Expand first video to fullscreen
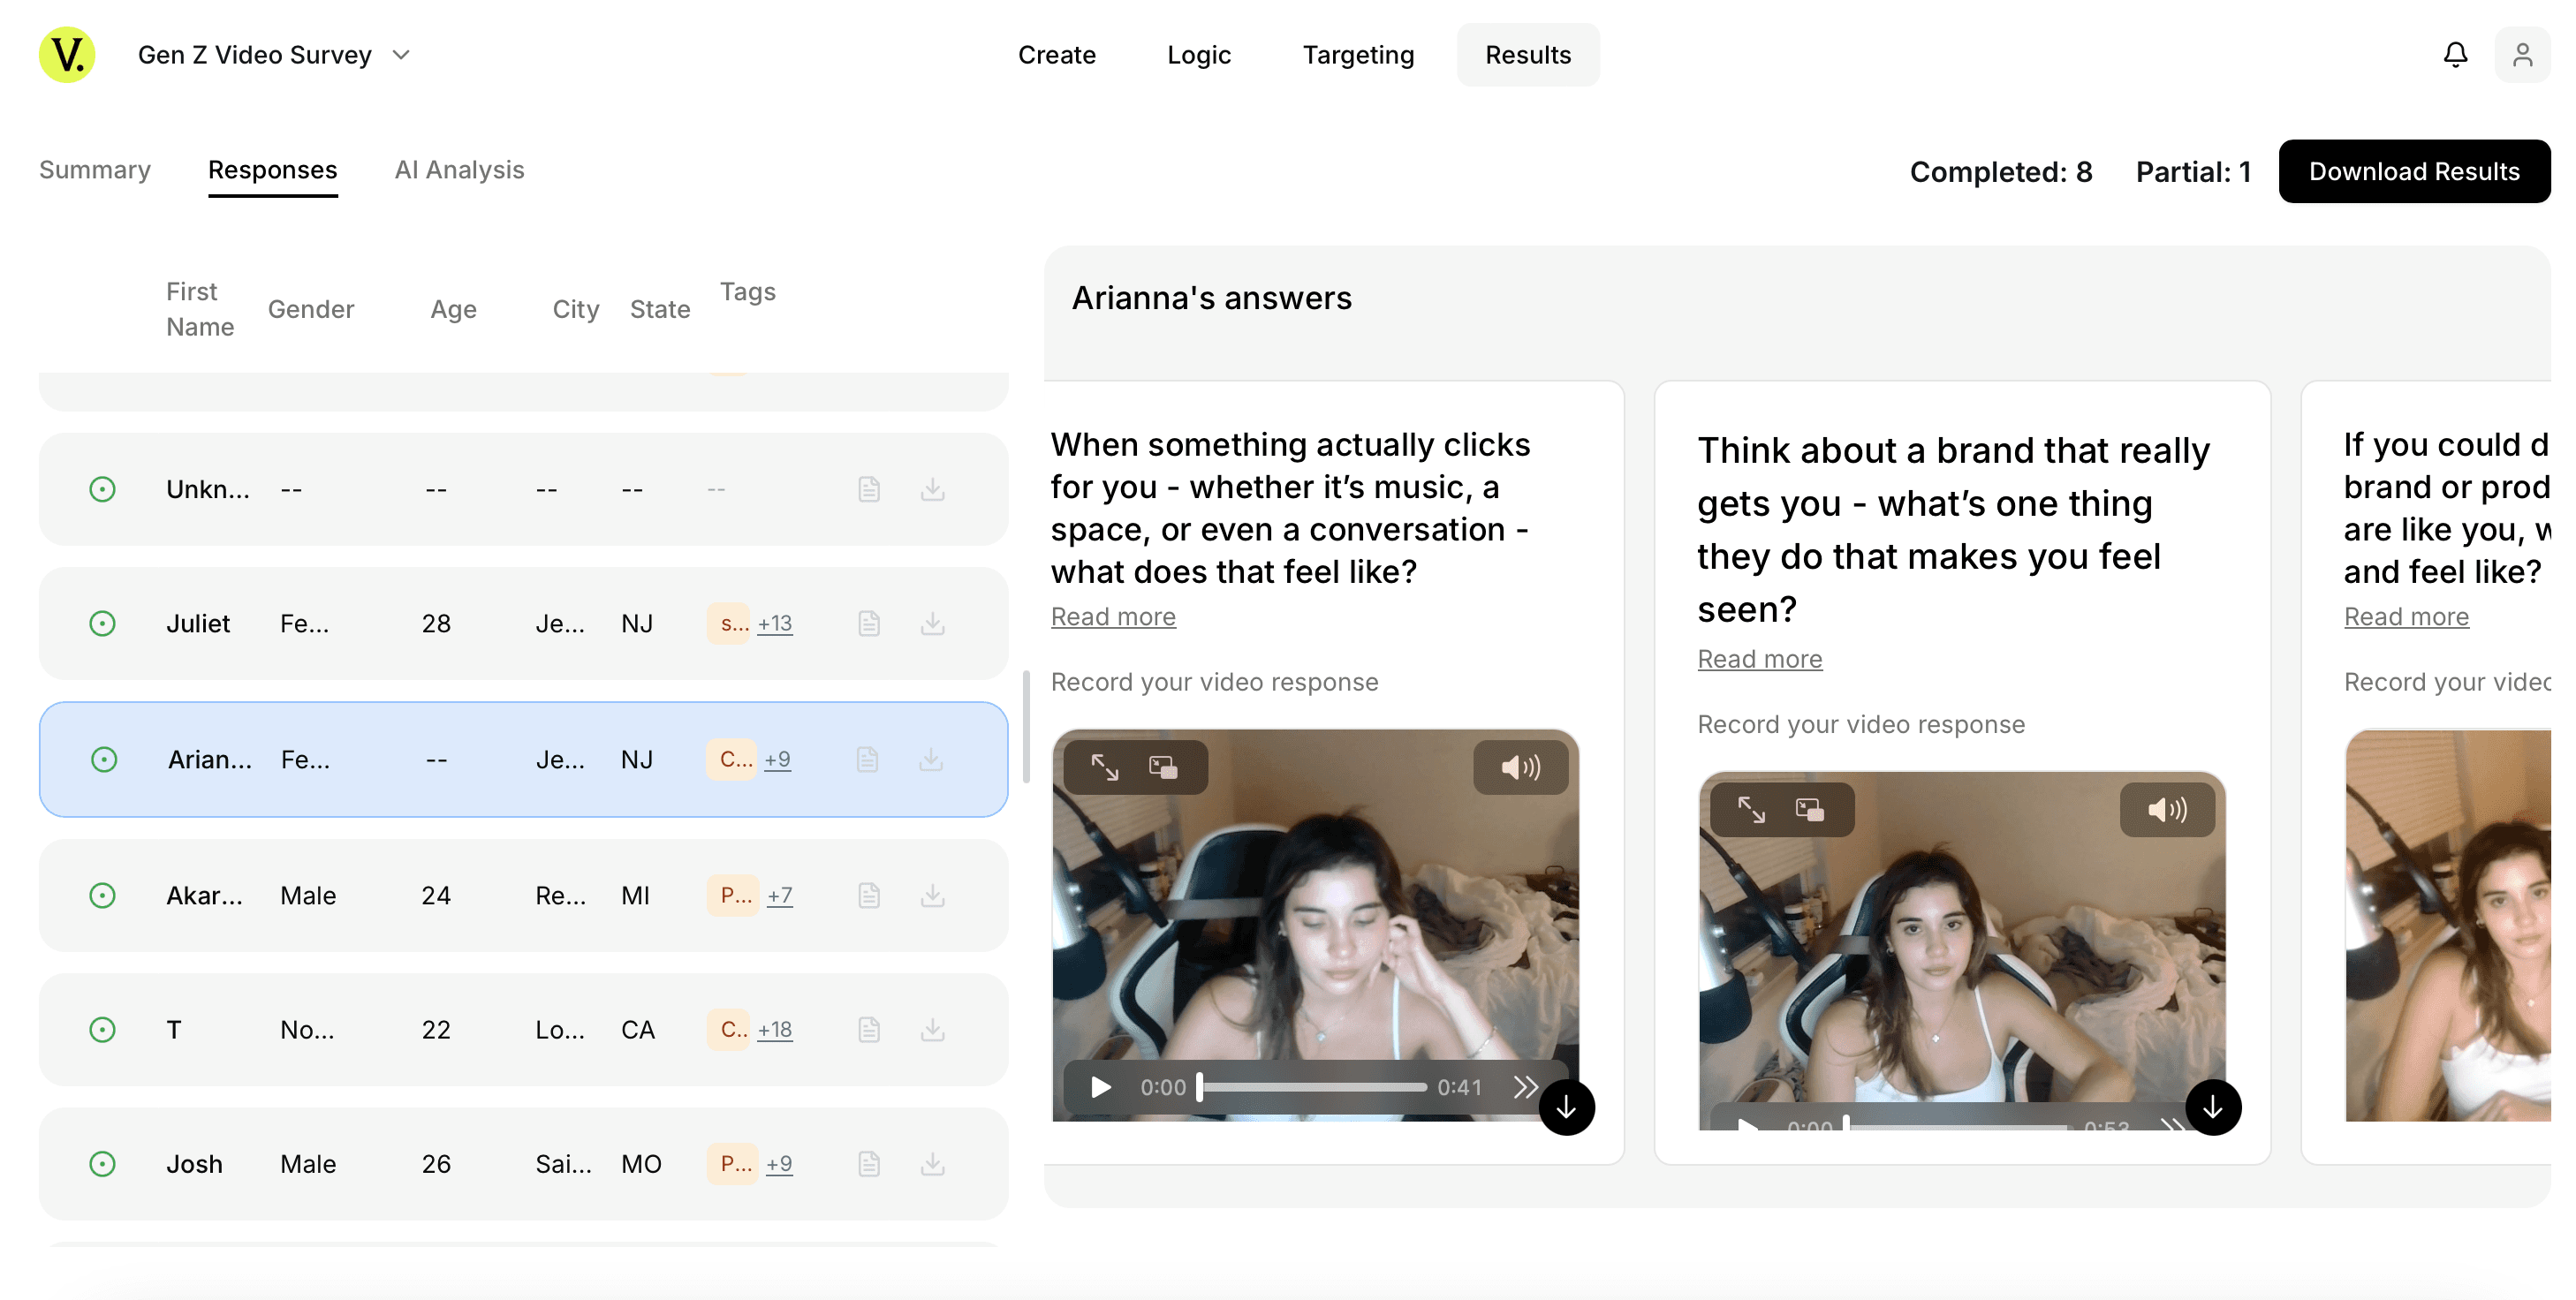This screenshot has height=1300, width=2576. click(x=1105, y=767)
